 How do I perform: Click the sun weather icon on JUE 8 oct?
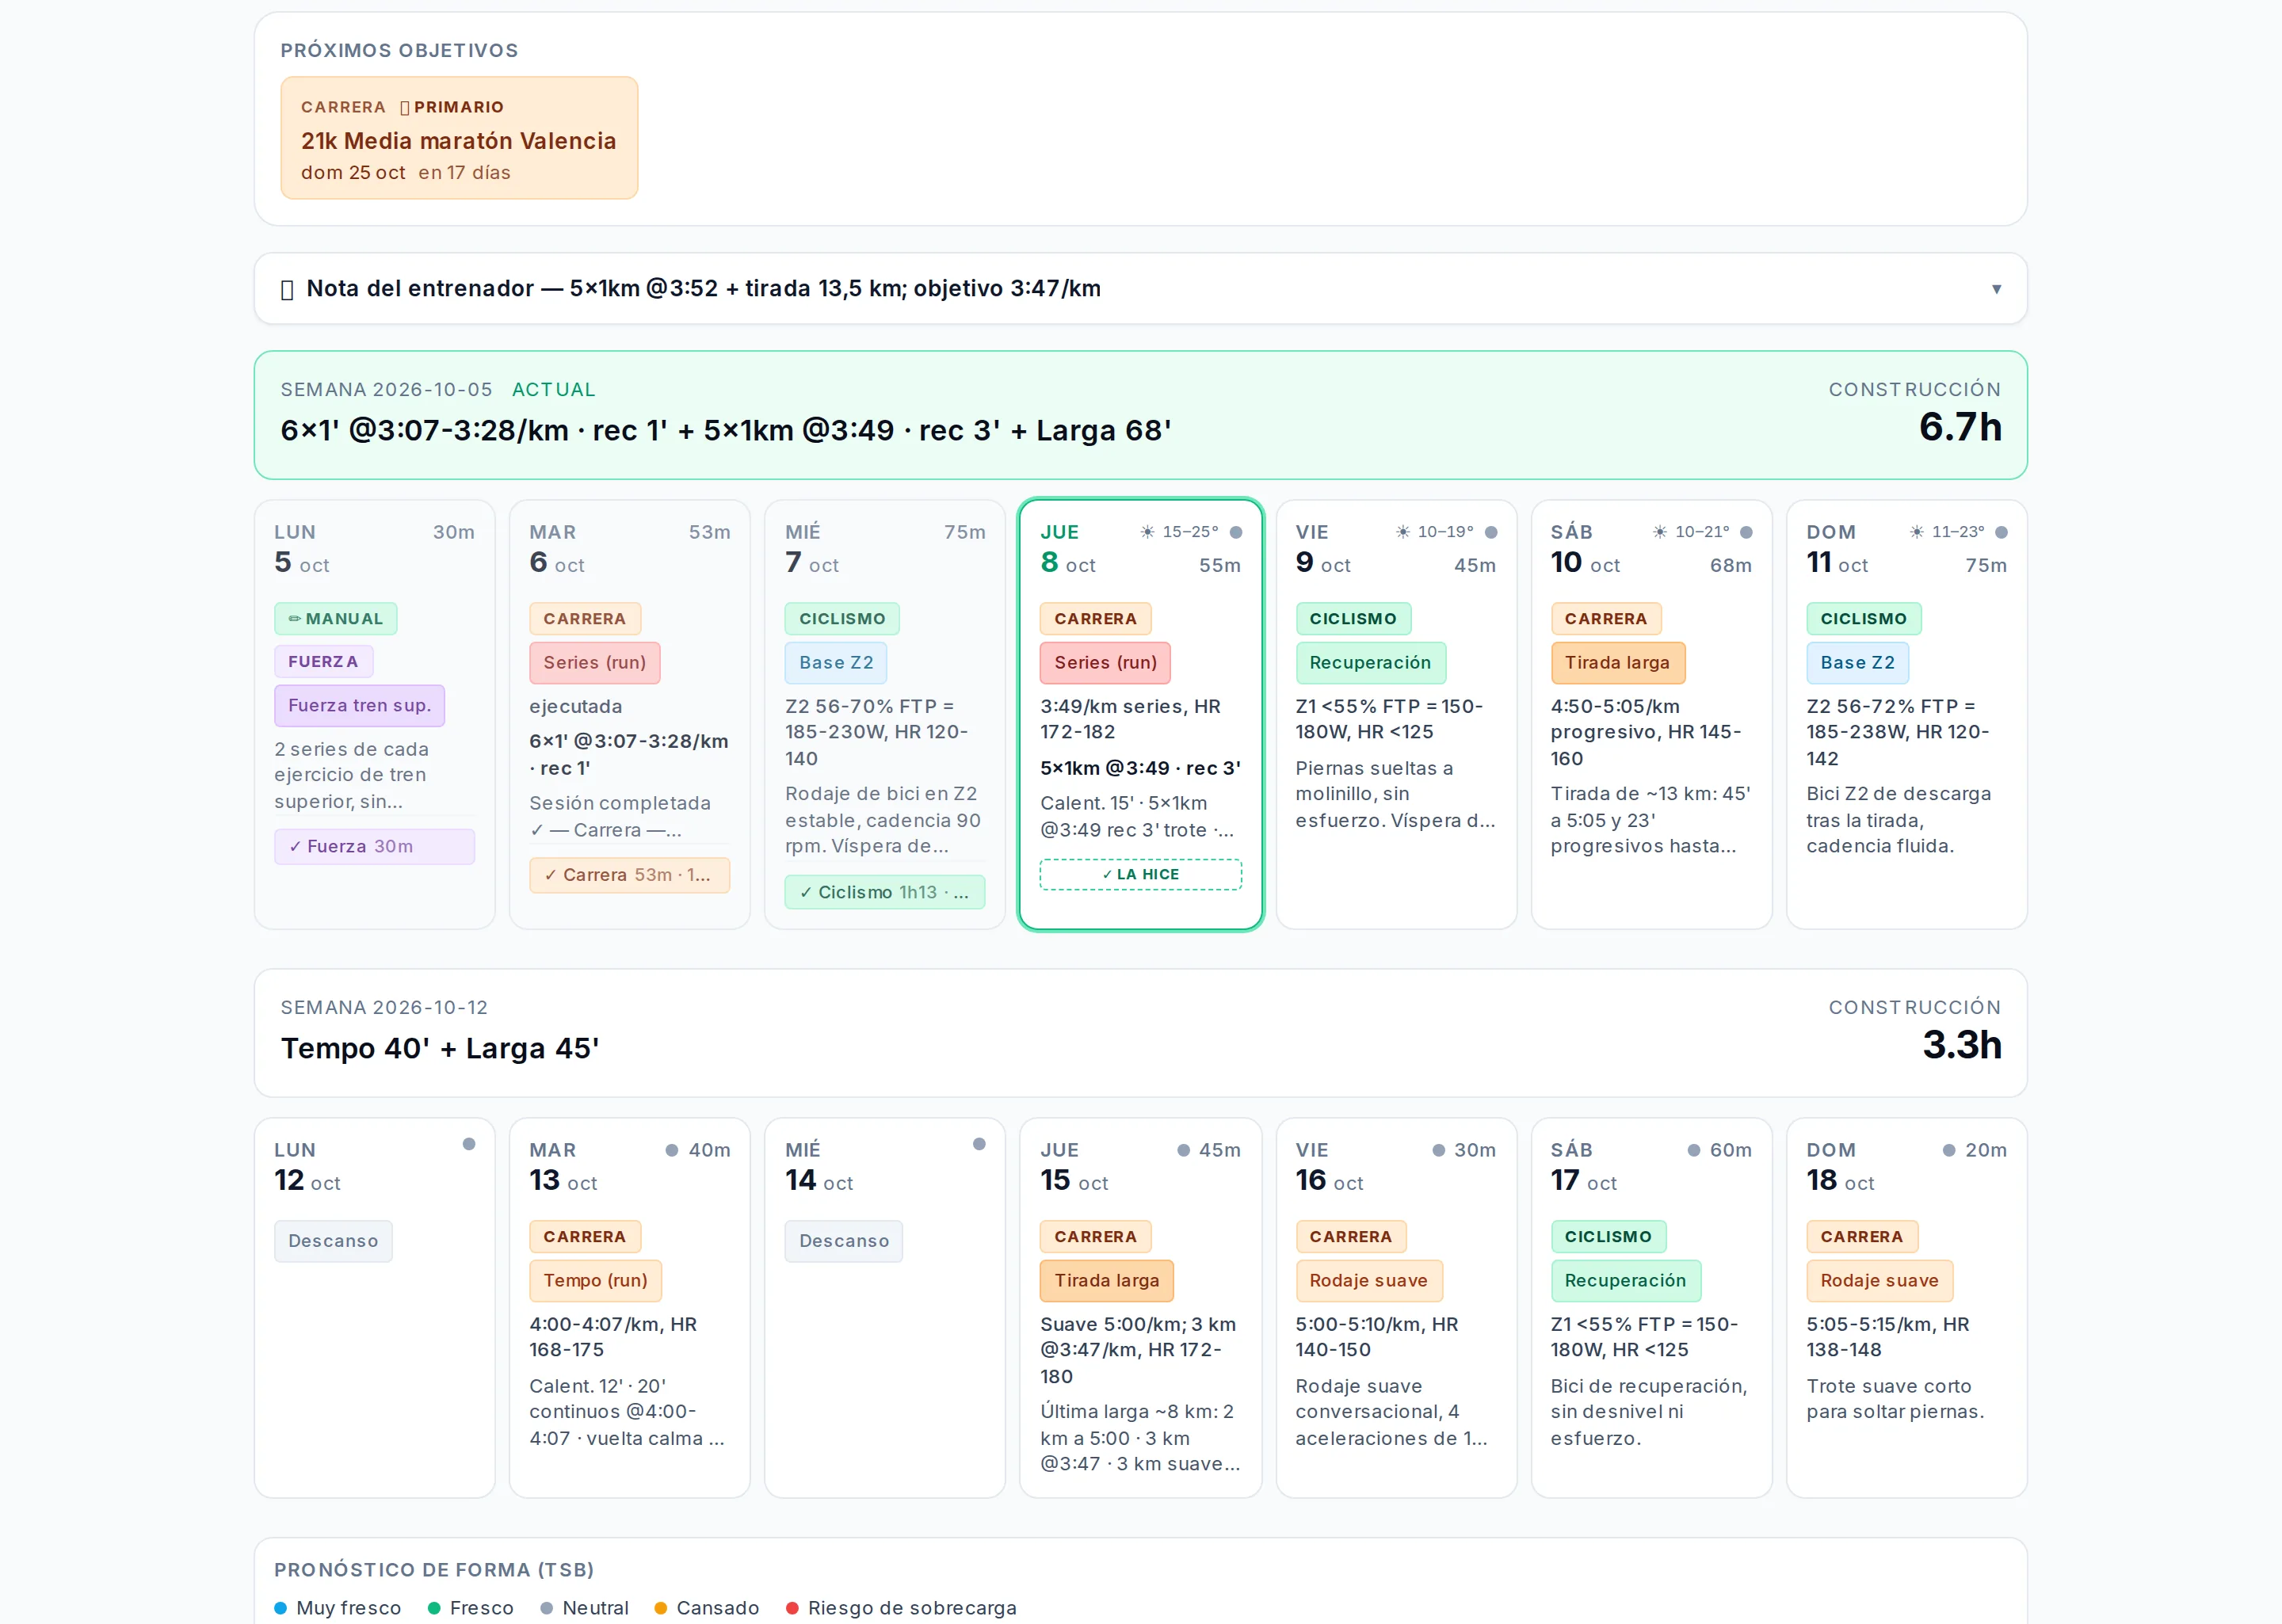click(x=1147, y=532)
